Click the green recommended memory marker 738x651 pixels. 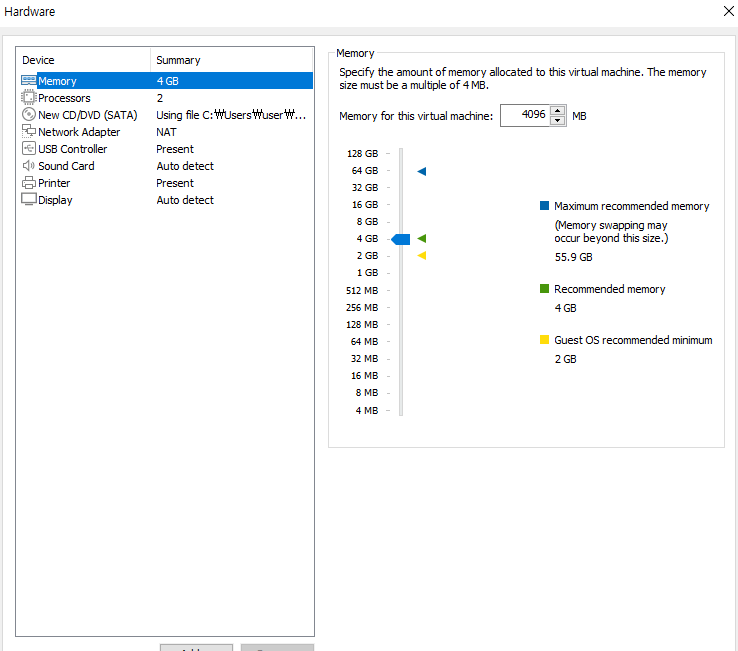[x=422, y=239]
